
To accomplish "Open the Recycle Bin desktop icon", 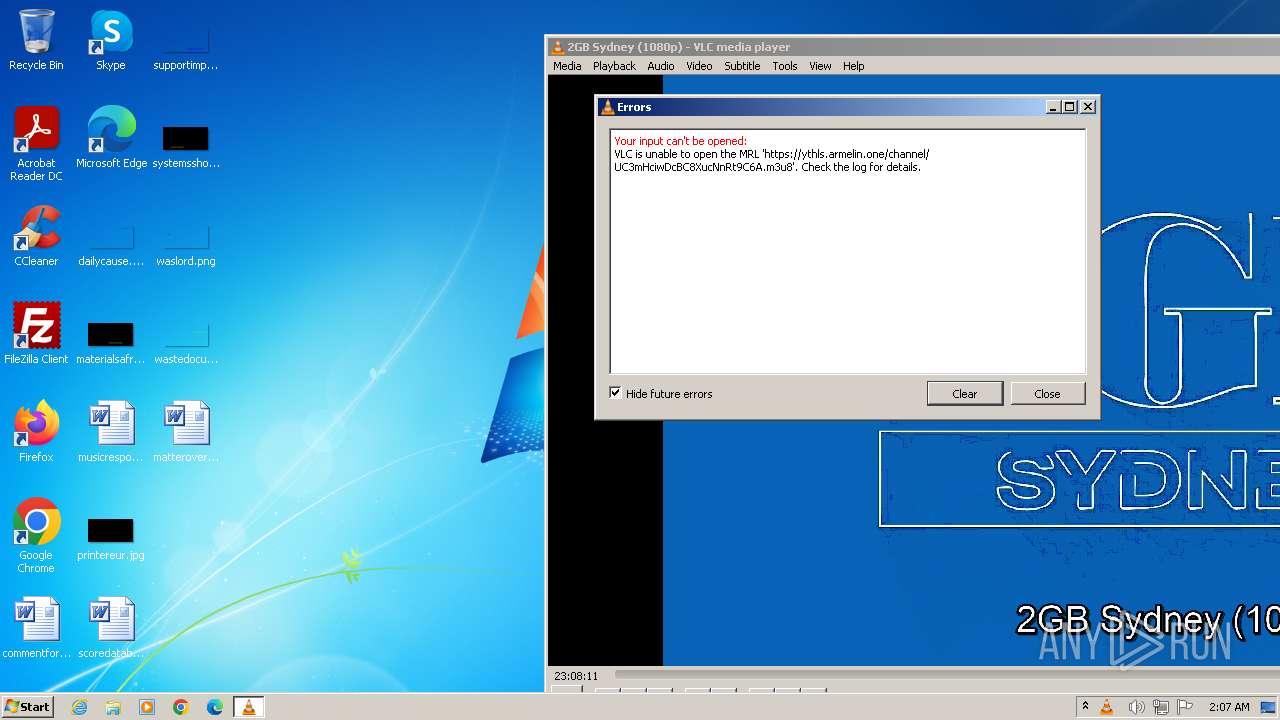I will tap(36, 40).
